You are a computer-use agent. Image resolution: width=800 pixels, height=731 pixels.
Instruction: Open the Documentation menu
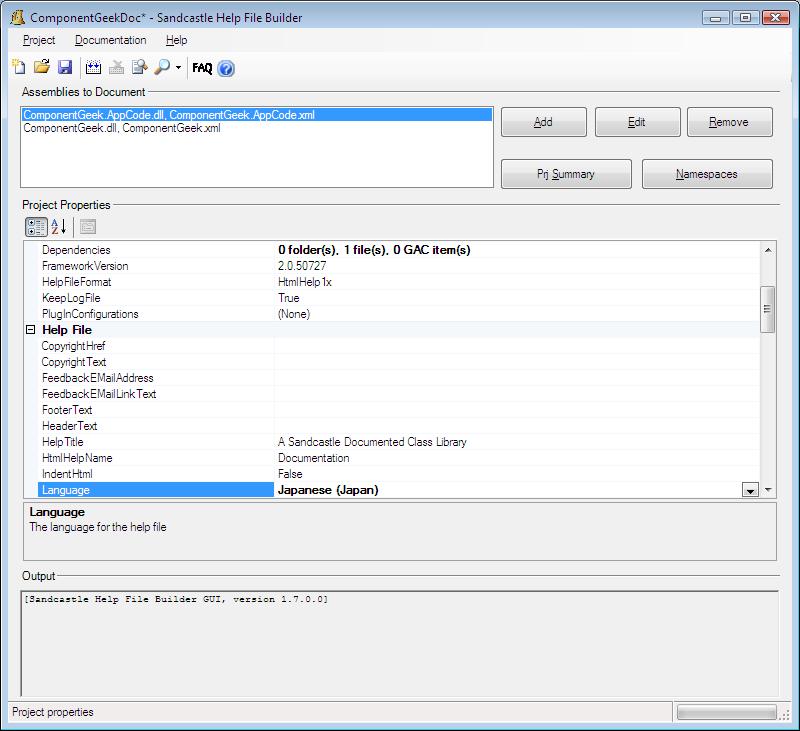point(111,40)
